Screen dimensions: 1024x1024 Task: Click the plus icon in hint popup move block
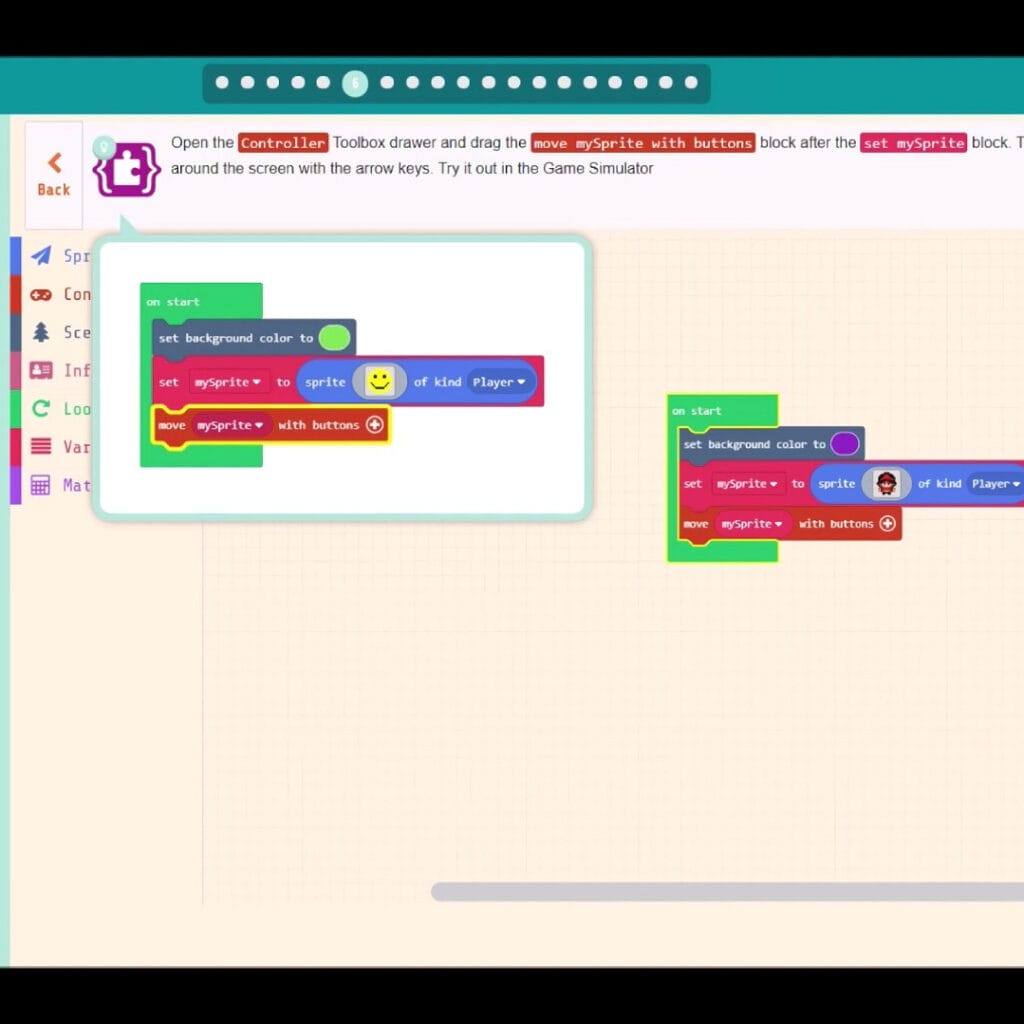375,425
